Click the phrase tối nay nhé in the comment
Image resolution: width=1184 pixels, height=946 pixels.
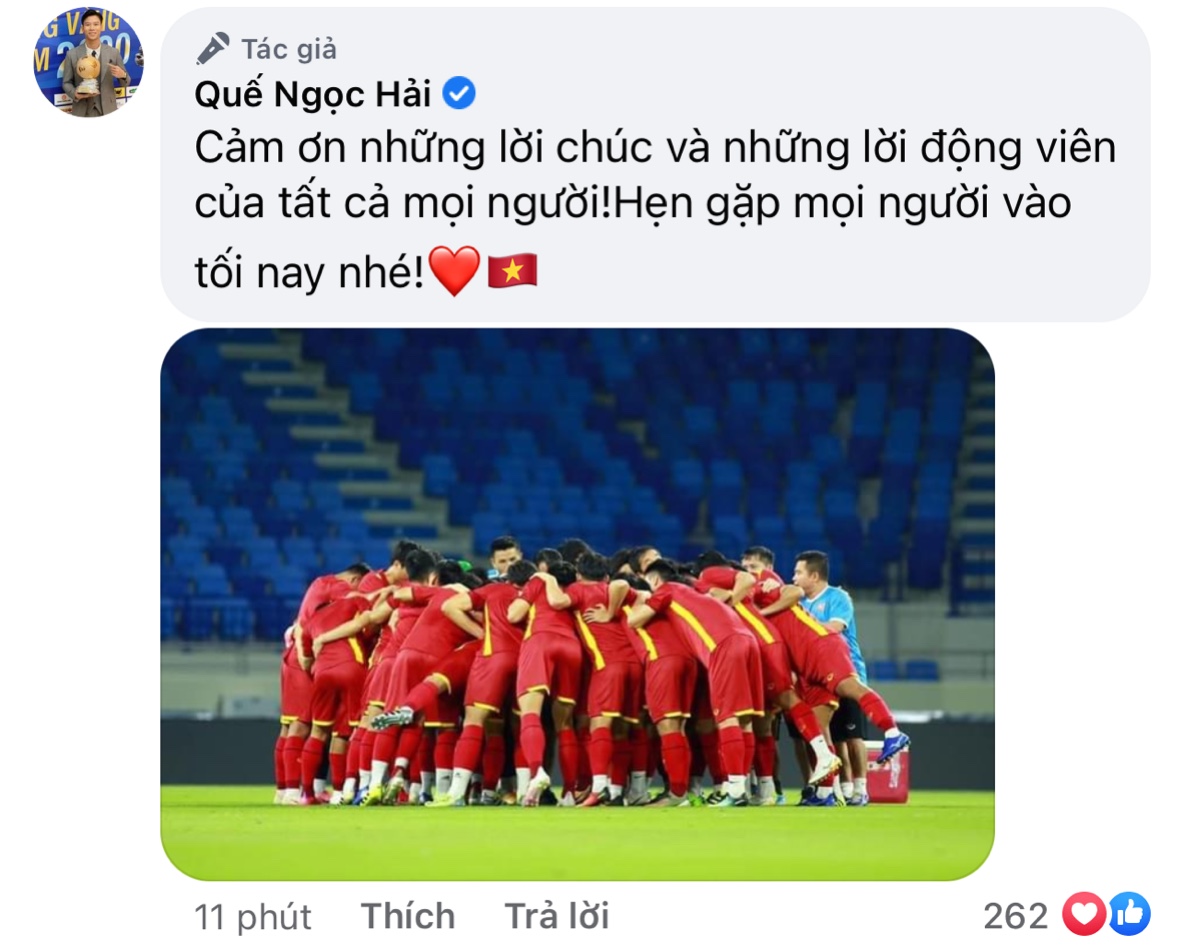[310, 272]
